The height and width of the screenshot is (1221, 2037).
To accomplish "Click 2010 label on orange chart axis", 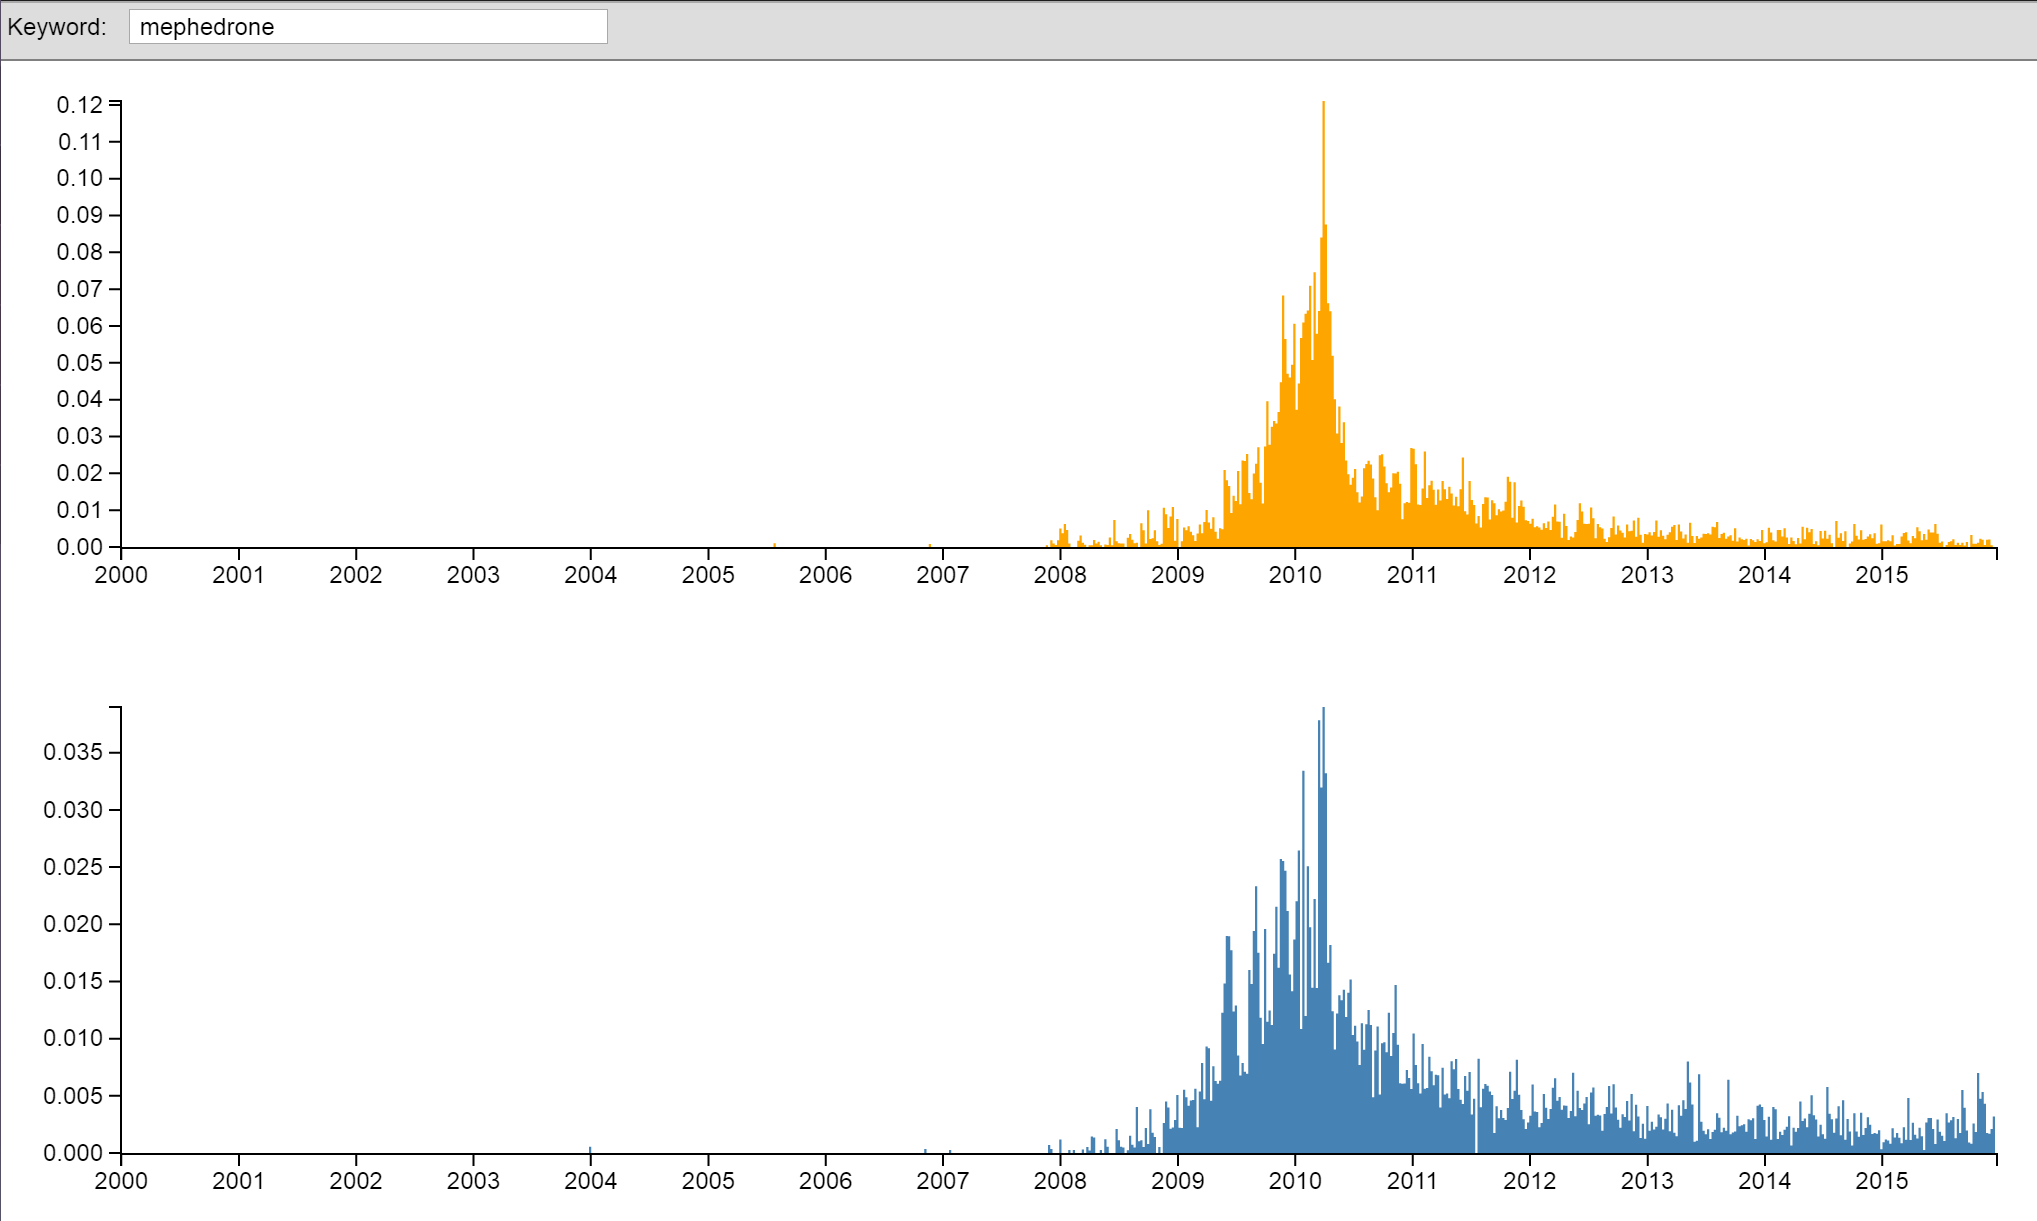I will pyautogui.click(x=1295, y=575).
